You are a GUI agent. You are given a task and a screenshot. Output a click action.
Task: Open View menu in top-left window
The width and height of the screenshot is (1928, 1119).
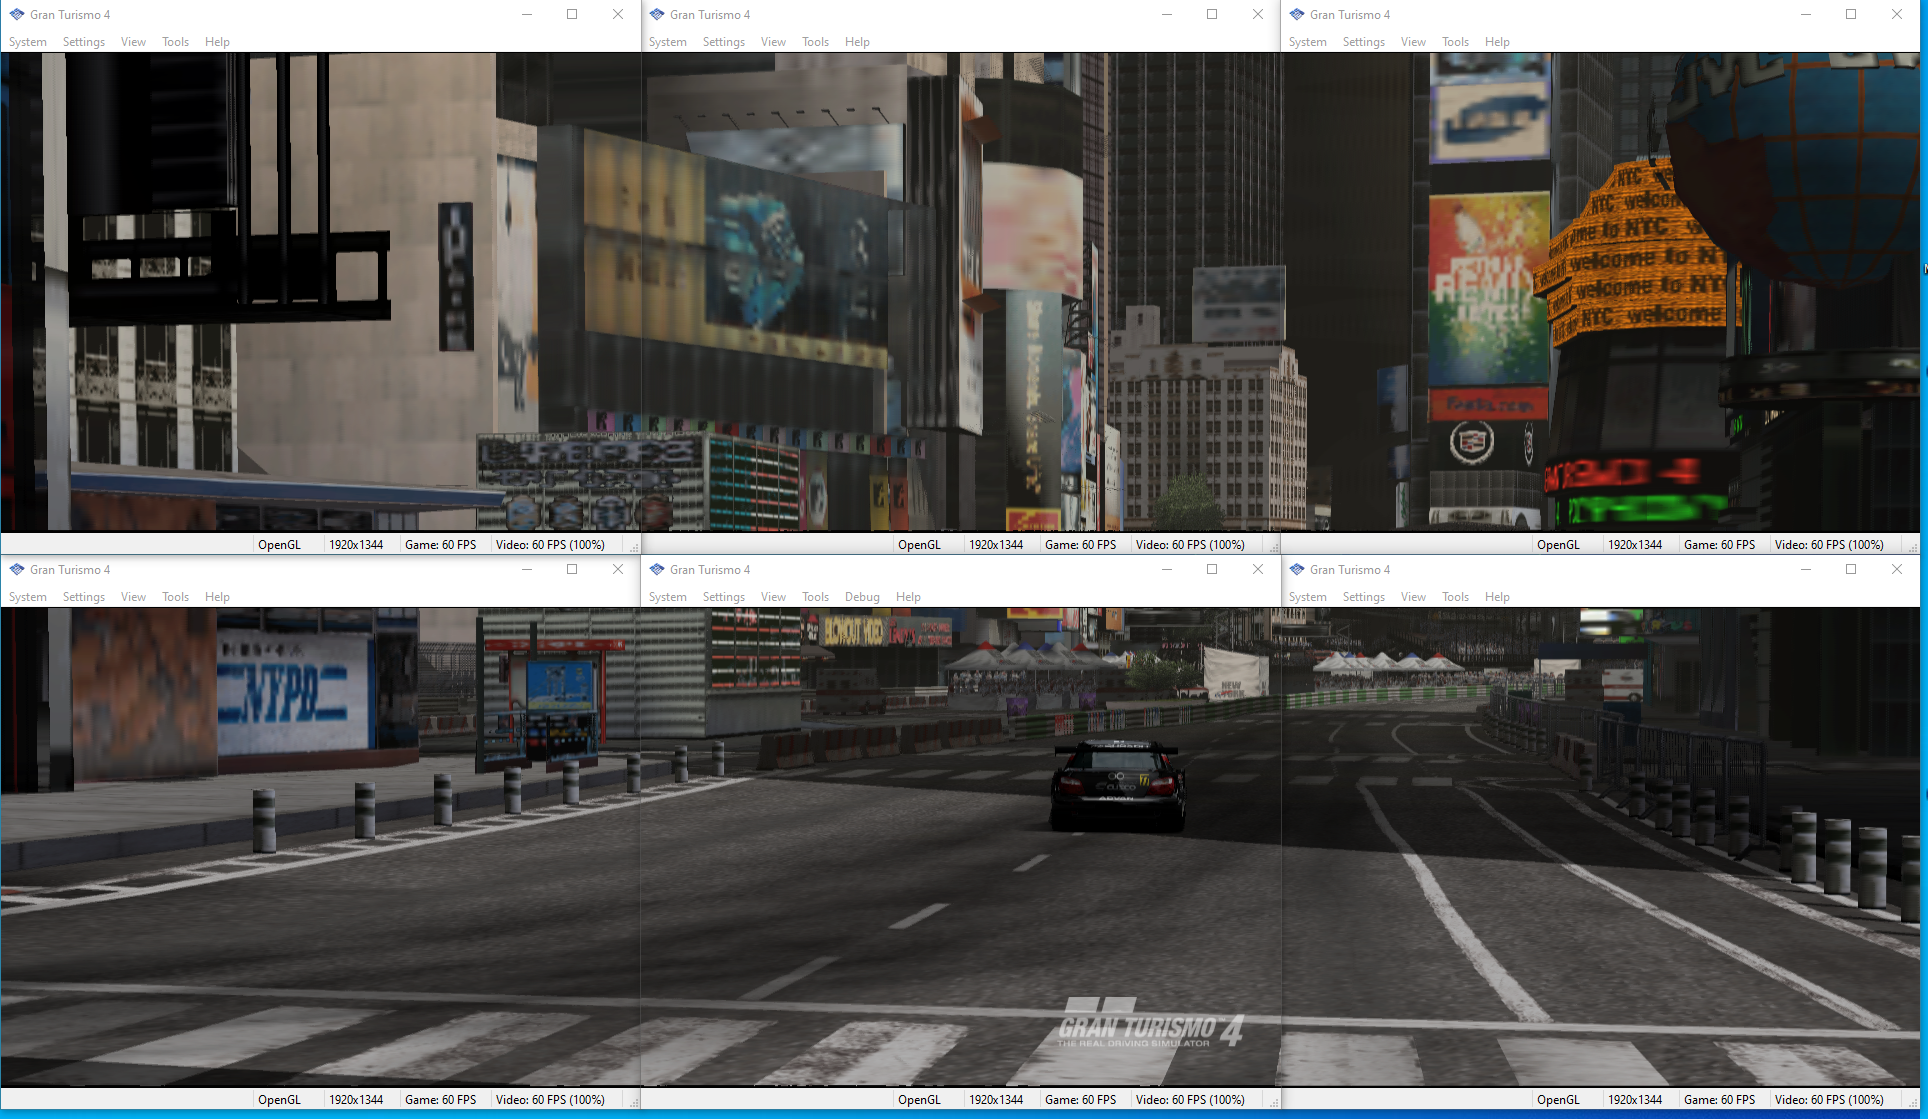pyautogui.click(x=133, y=42)
